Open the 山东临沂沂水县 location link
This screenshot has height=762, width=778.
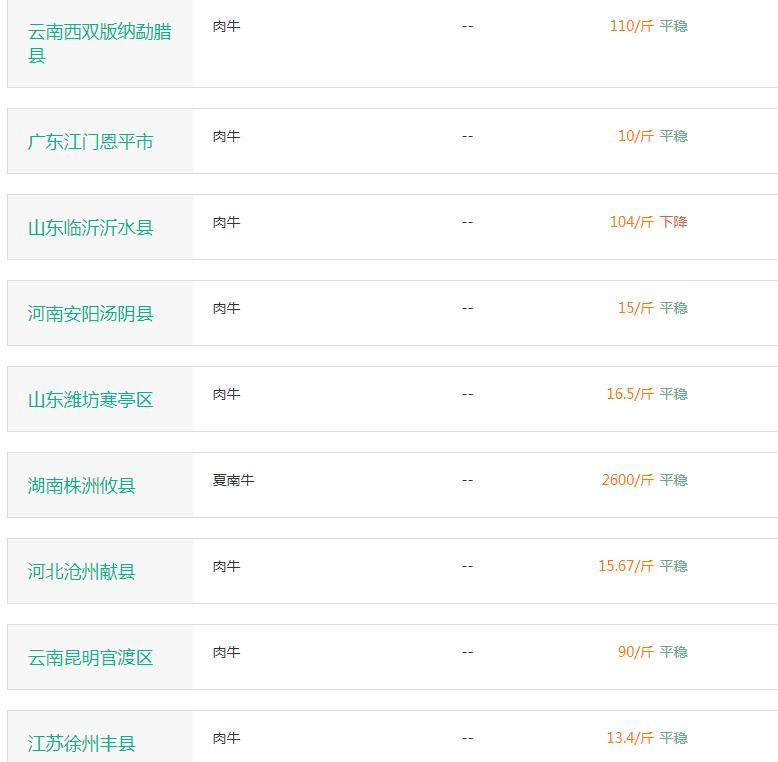[90, 228]
